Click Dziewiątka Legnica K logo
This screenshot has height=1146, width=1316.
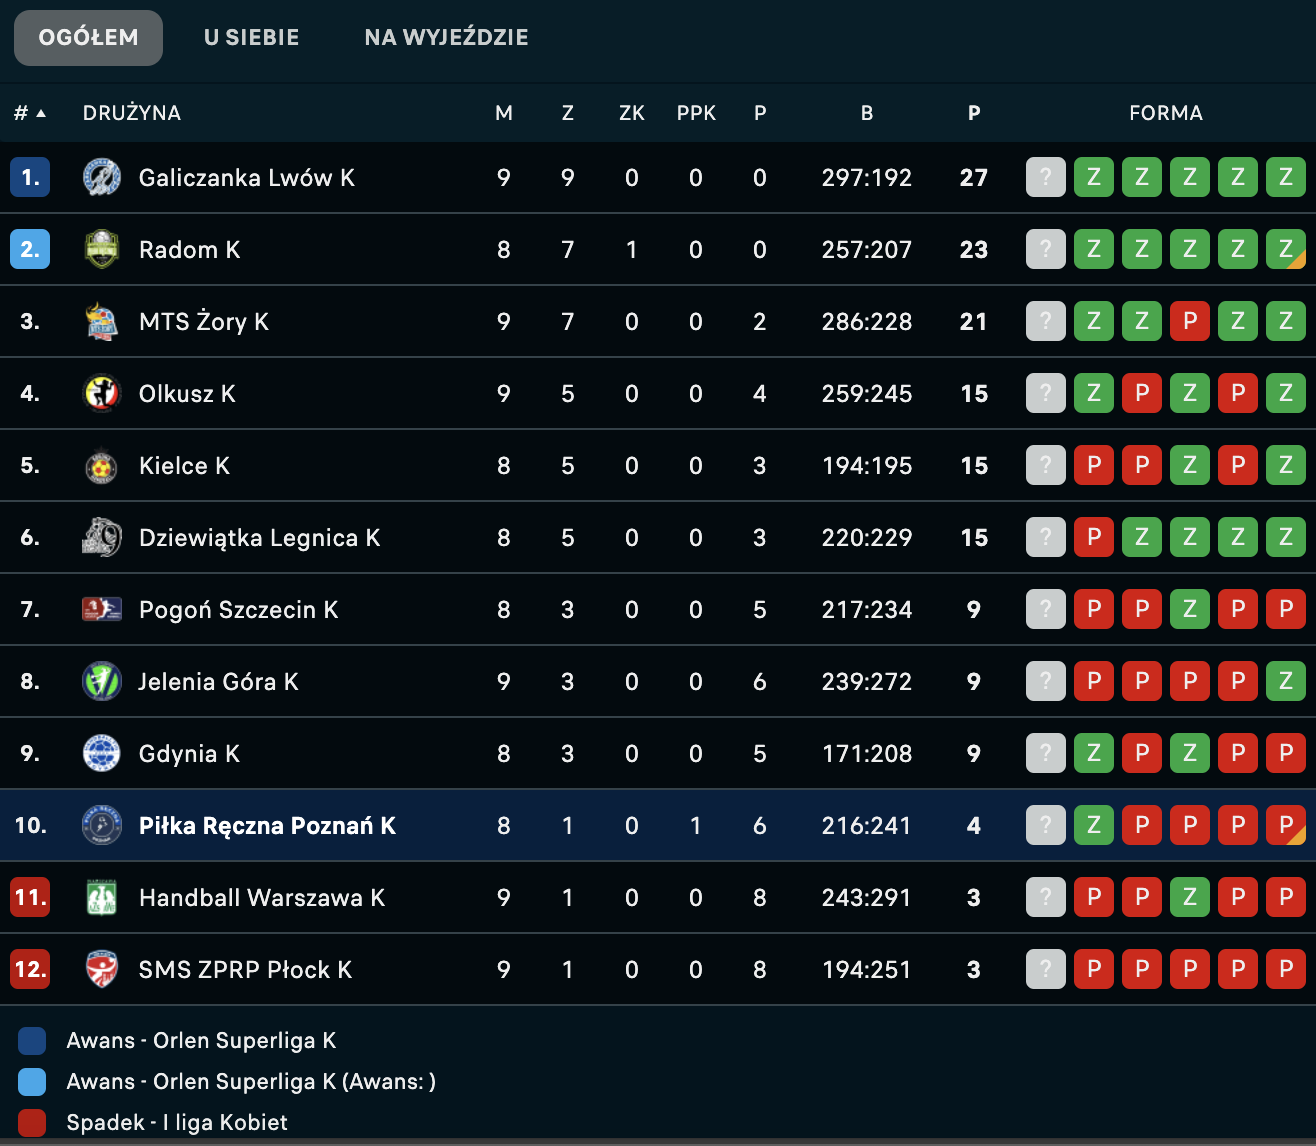coord(102,538)
